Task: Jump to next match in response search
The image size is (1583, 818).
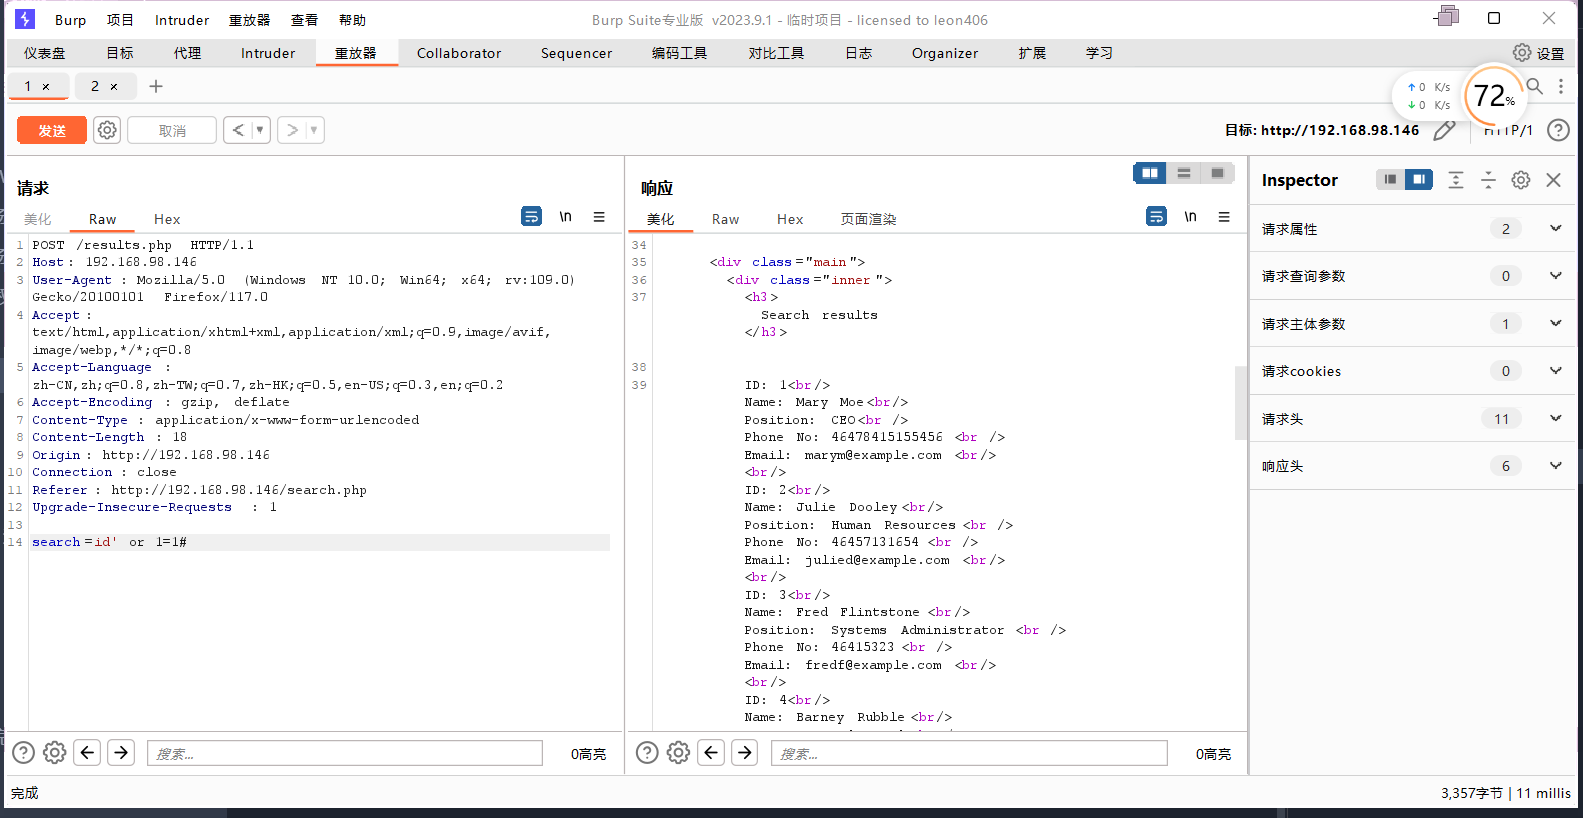Action: coord(745,752)
